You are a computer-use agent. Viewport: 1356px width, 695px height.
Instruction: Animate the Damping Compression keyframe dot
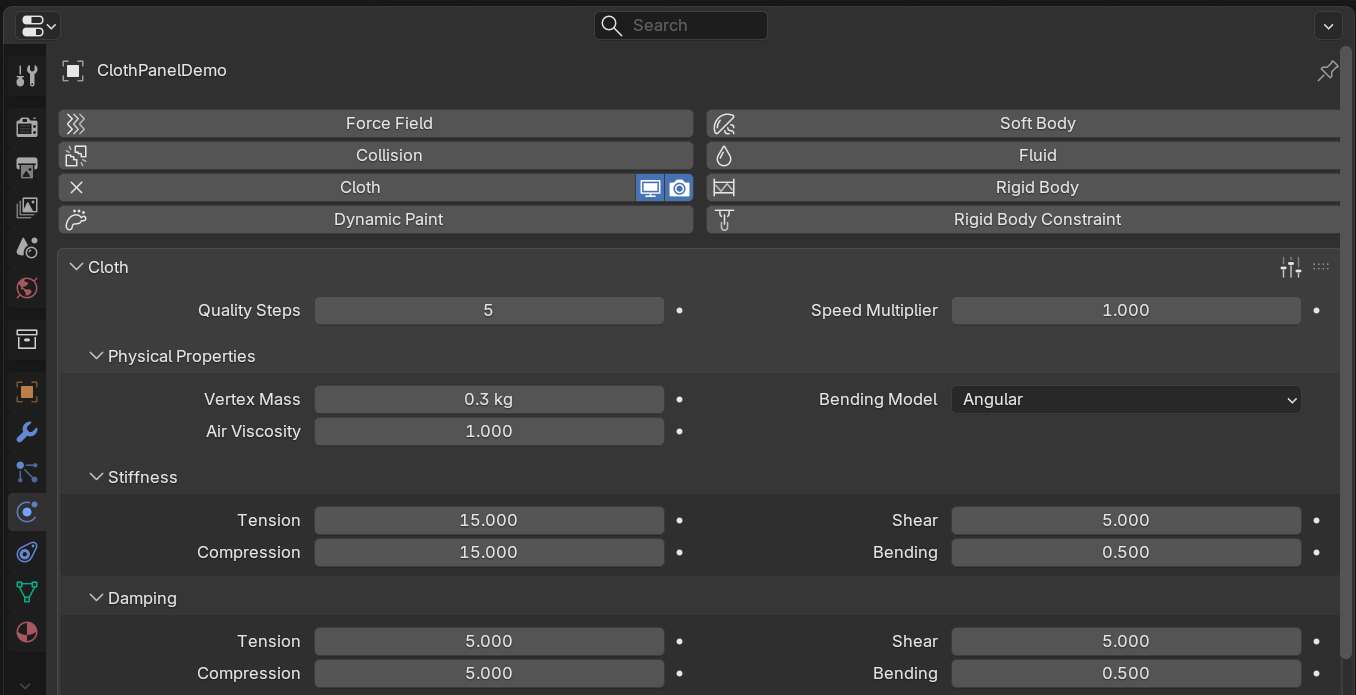(x=680, y=674)
